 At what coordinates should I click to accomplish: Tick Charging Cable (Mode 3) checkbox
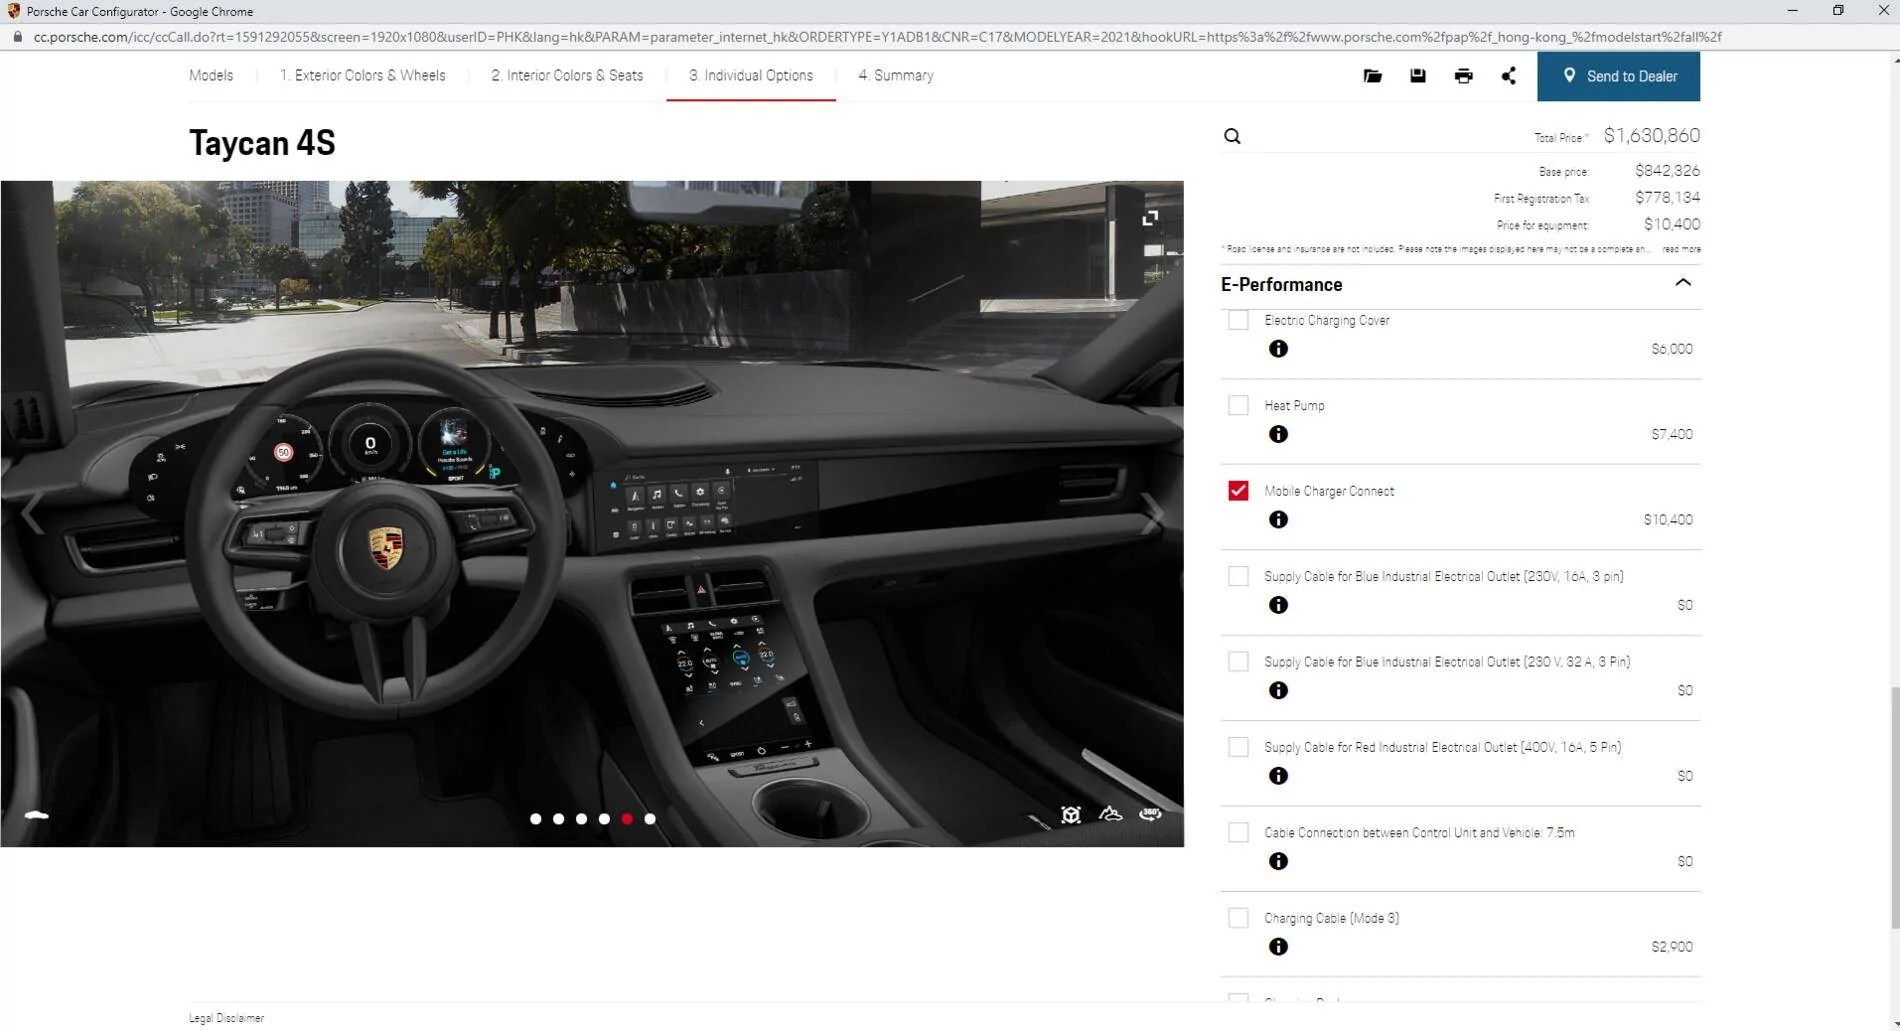tap(1238, 918)
